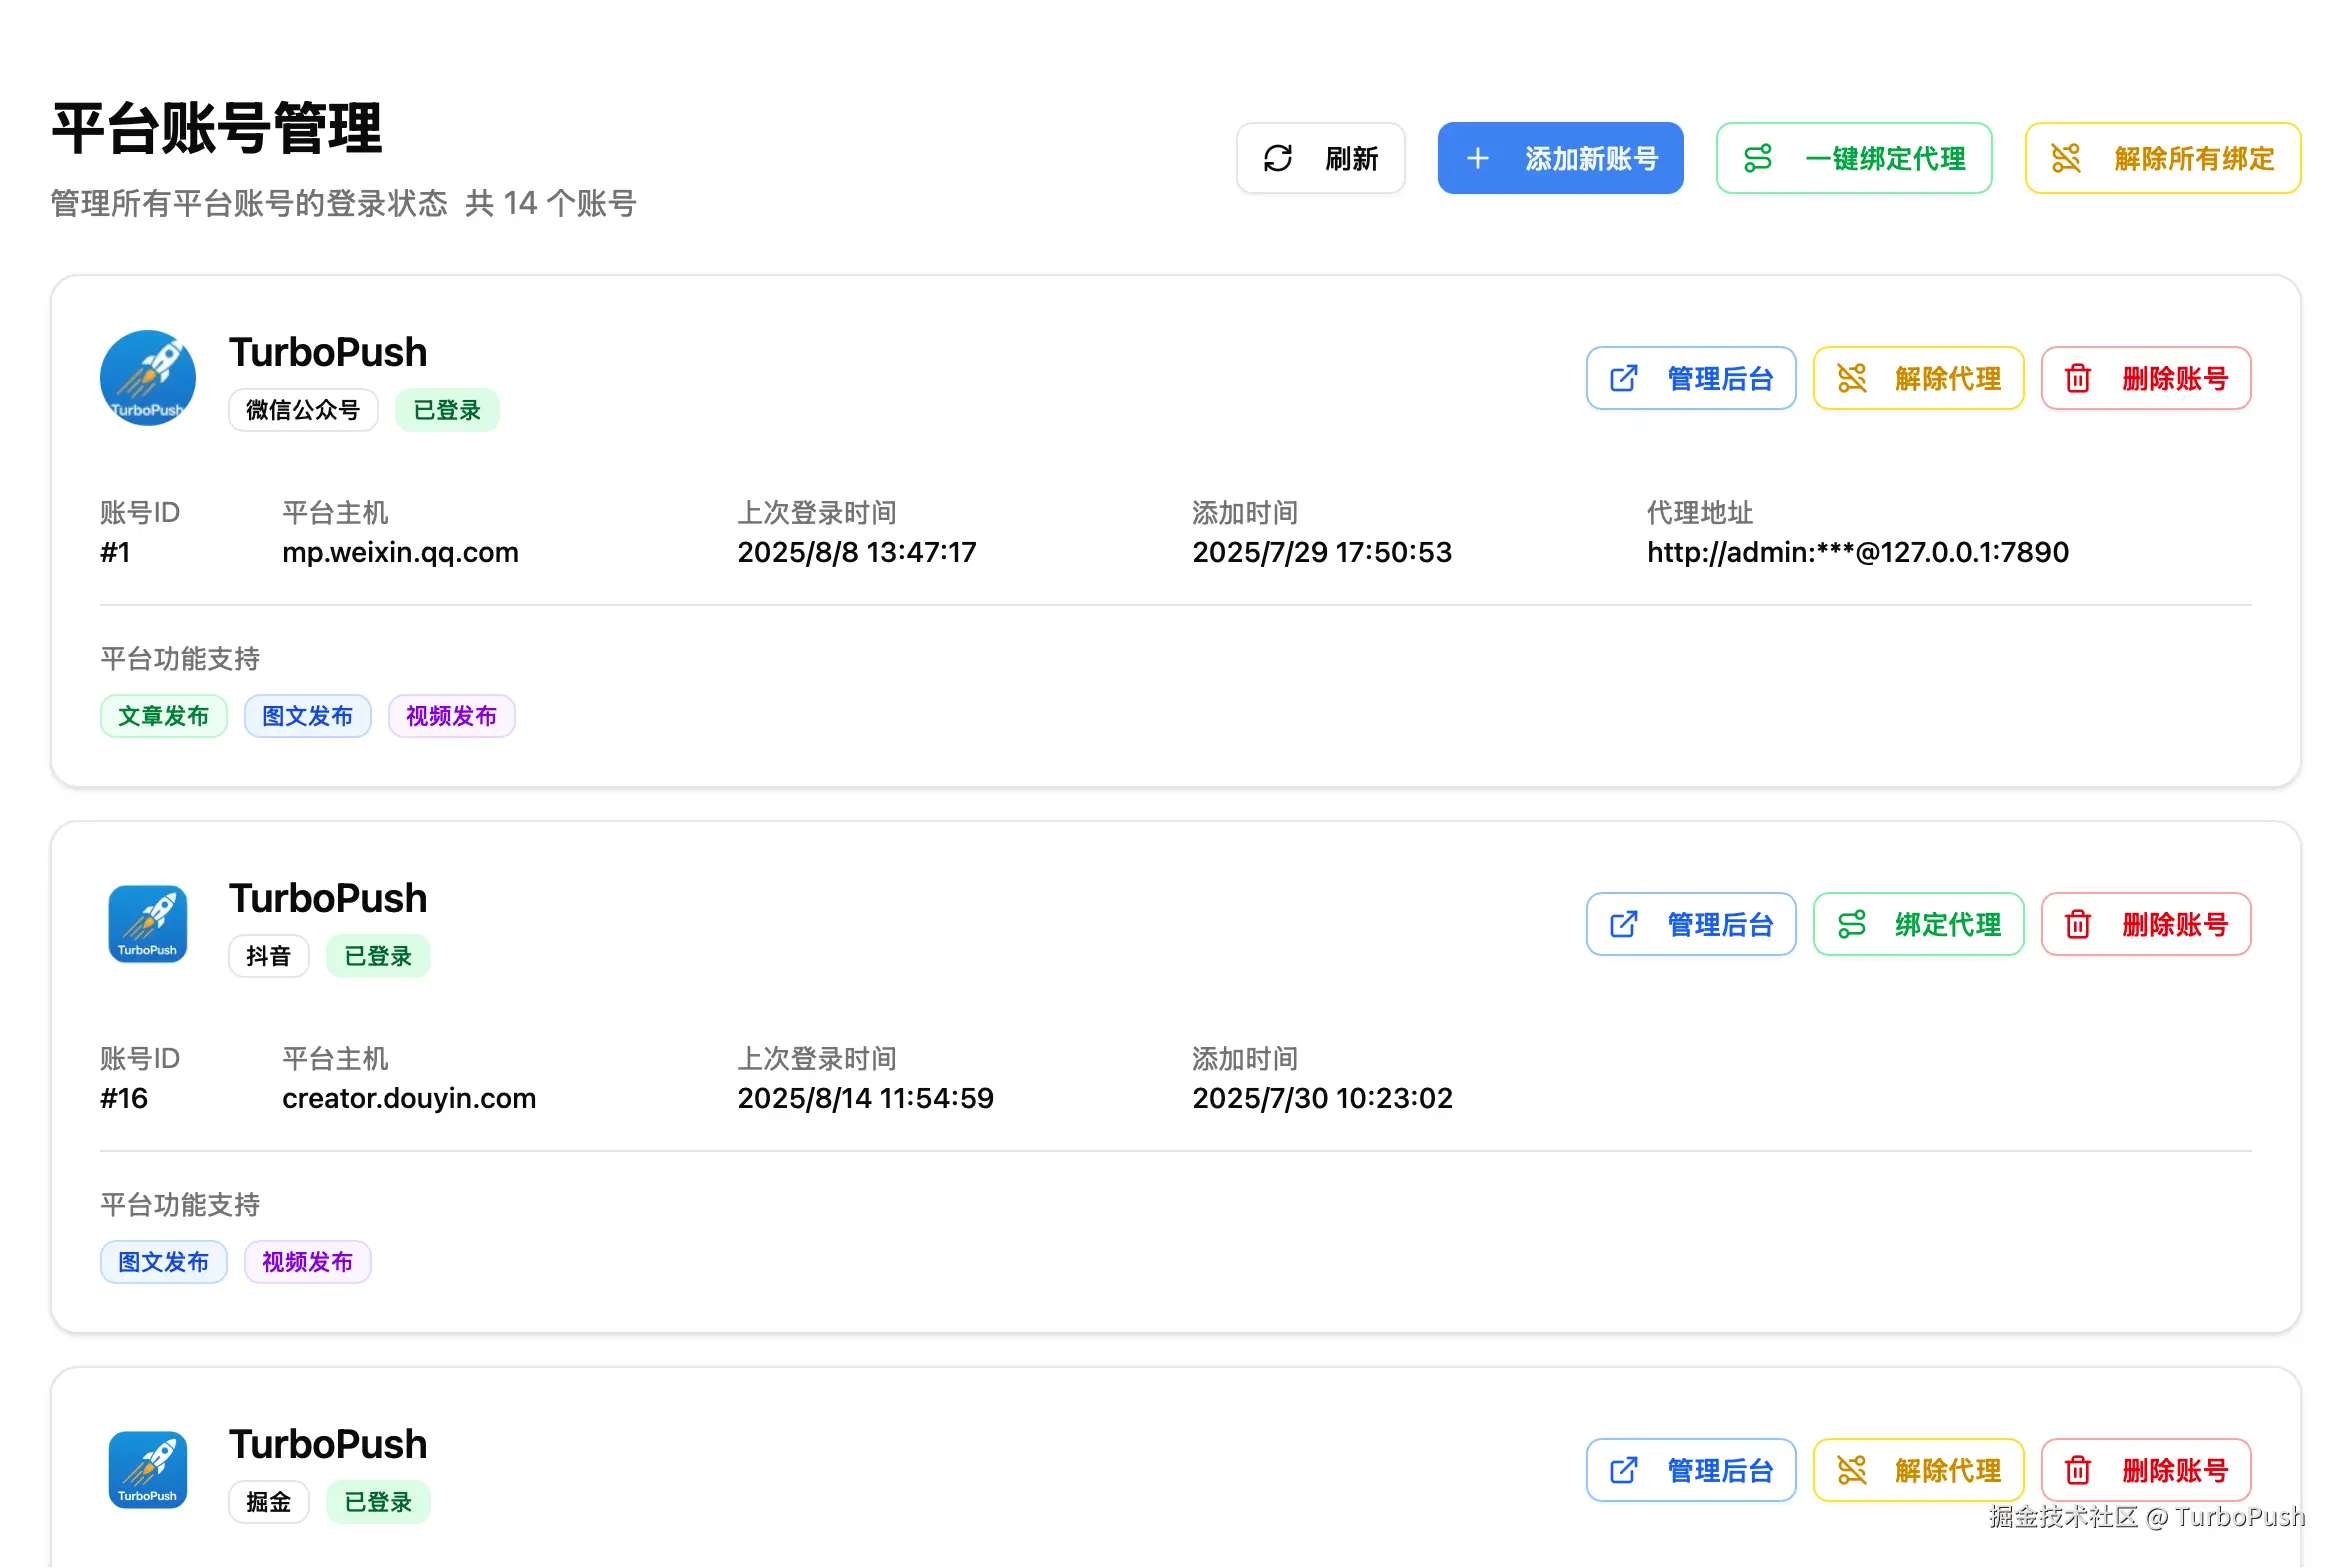The width and height of the screenshot is (2344, 1568).
Task: Click the 微信公众号 platform badge
Action: [x=303, y=410]
